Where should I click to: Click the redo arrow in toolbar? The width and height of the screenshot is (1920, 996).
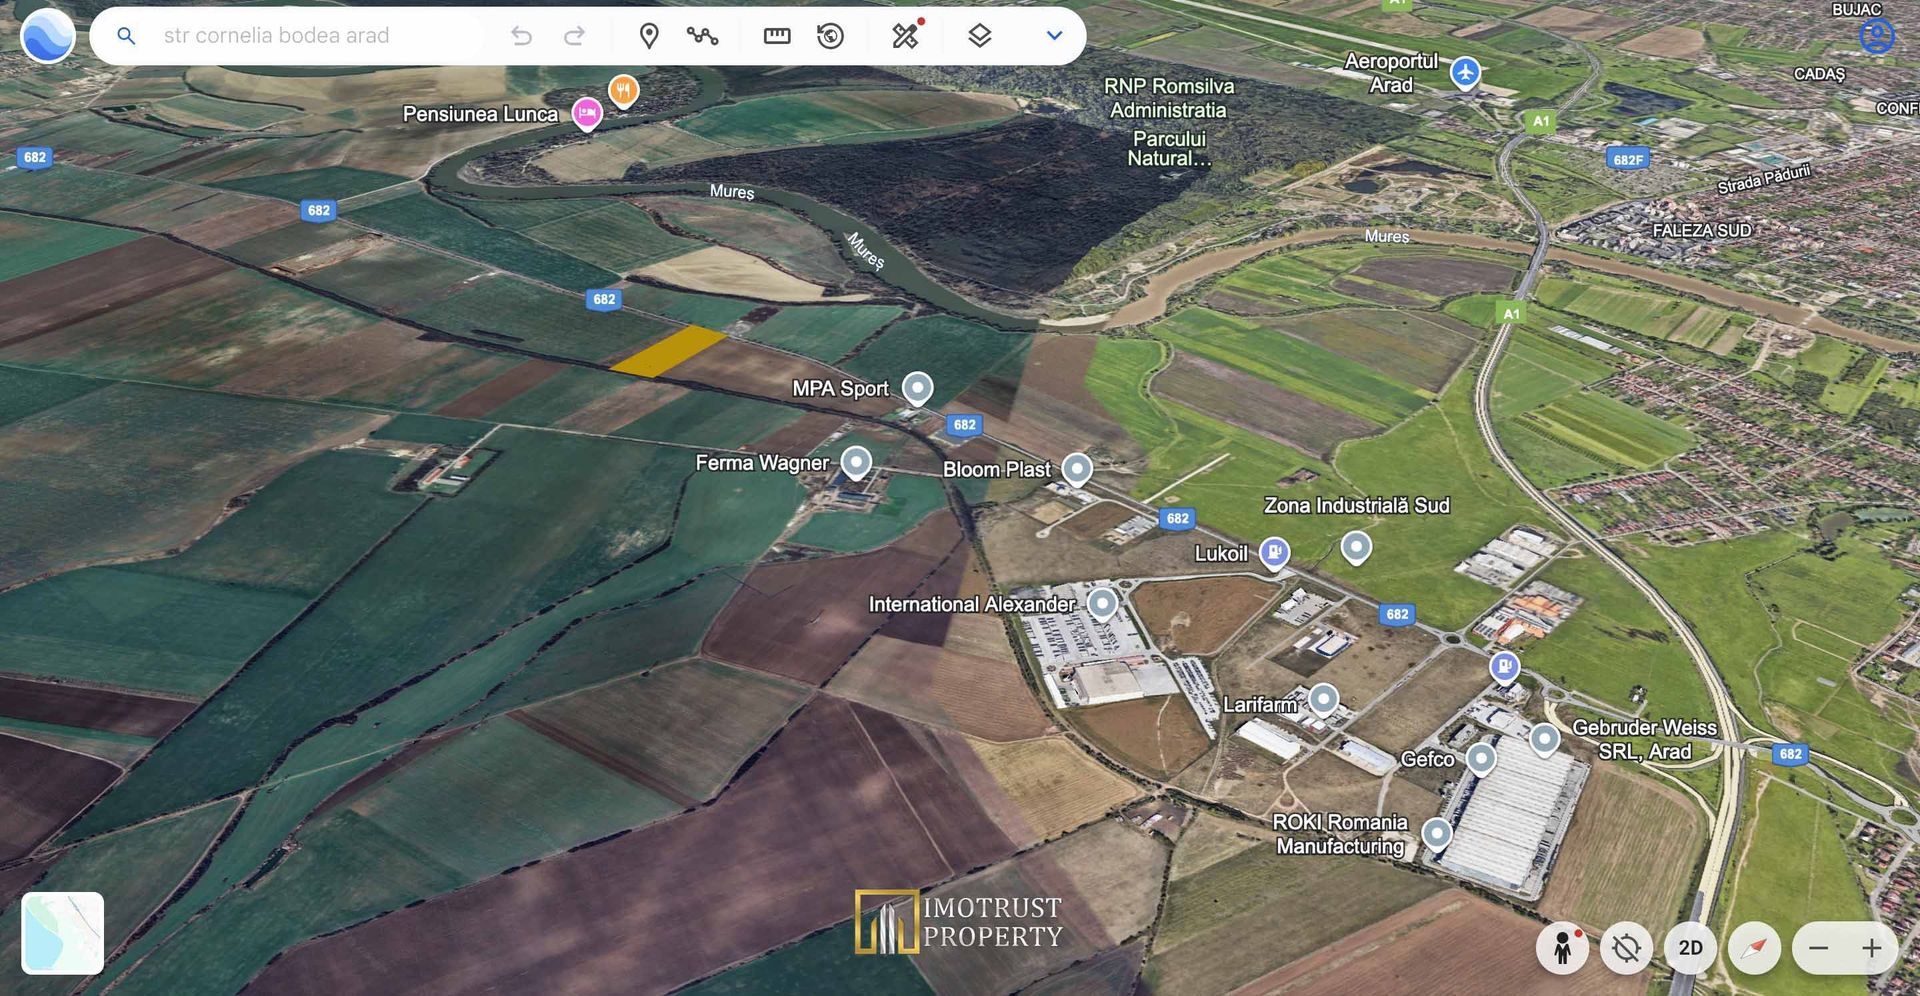click(x=574, y=36)
